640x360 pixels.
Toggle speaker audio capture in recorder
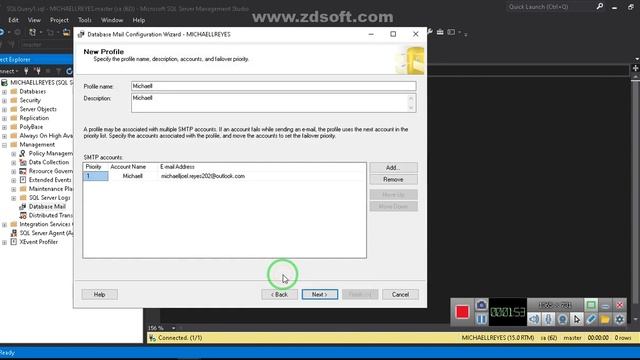[534, 319]
